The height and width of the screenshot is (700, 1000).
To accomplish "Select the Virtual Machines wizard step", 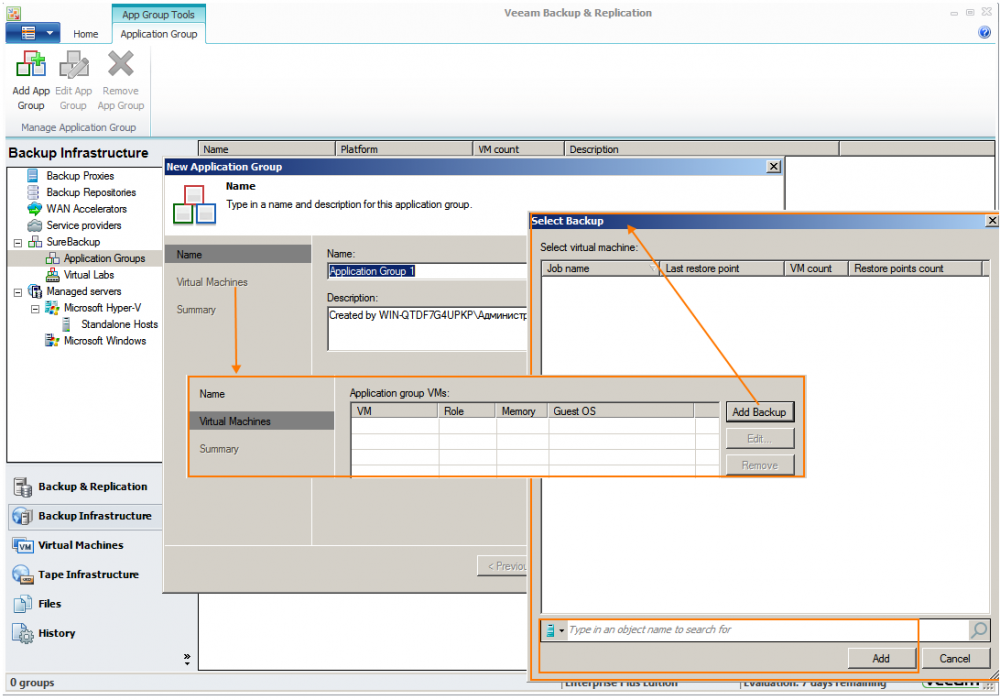I will click(x=212, y=282).
